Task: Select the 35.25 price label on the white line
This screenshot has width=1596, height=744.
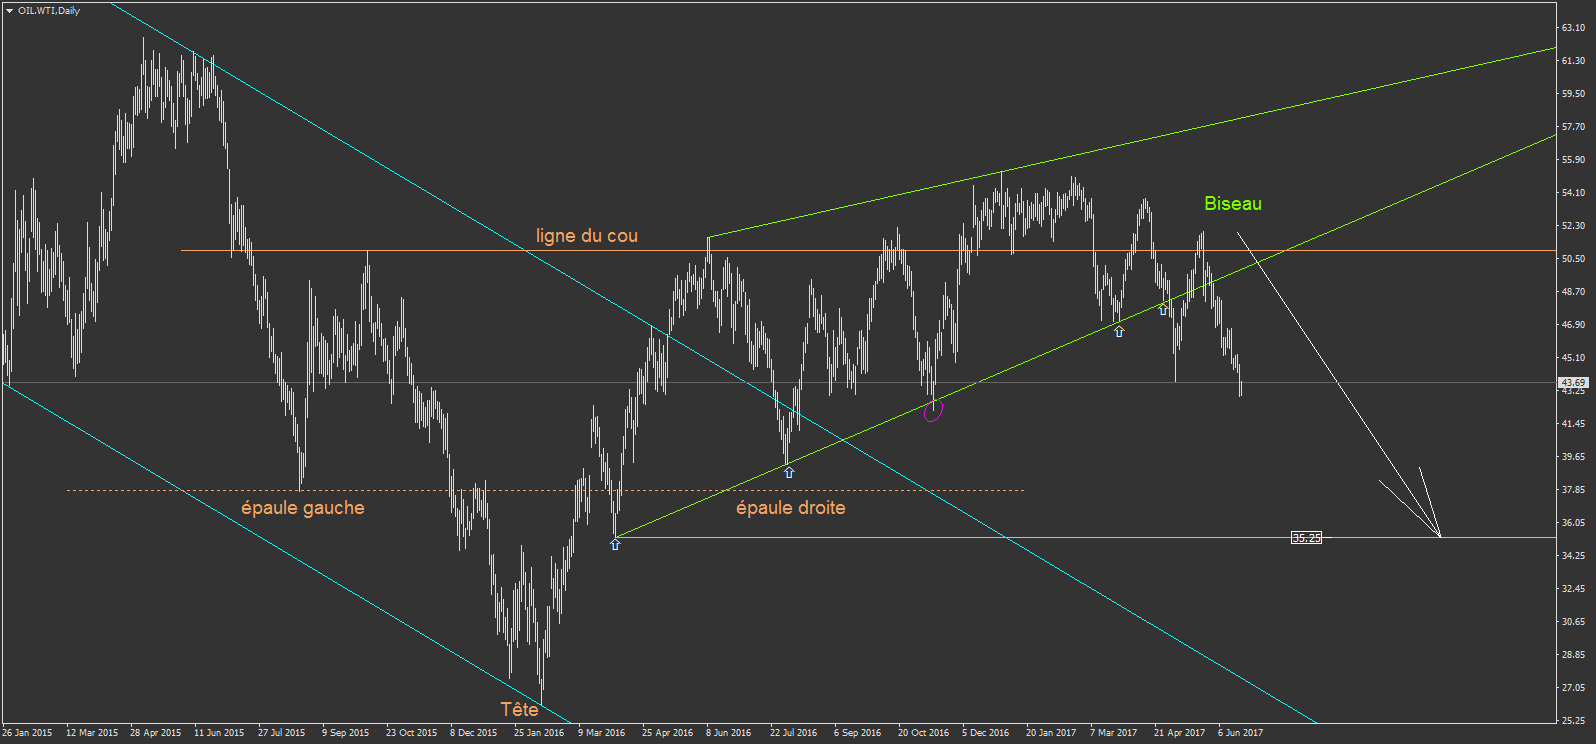Action: [x=1306, y=538]
